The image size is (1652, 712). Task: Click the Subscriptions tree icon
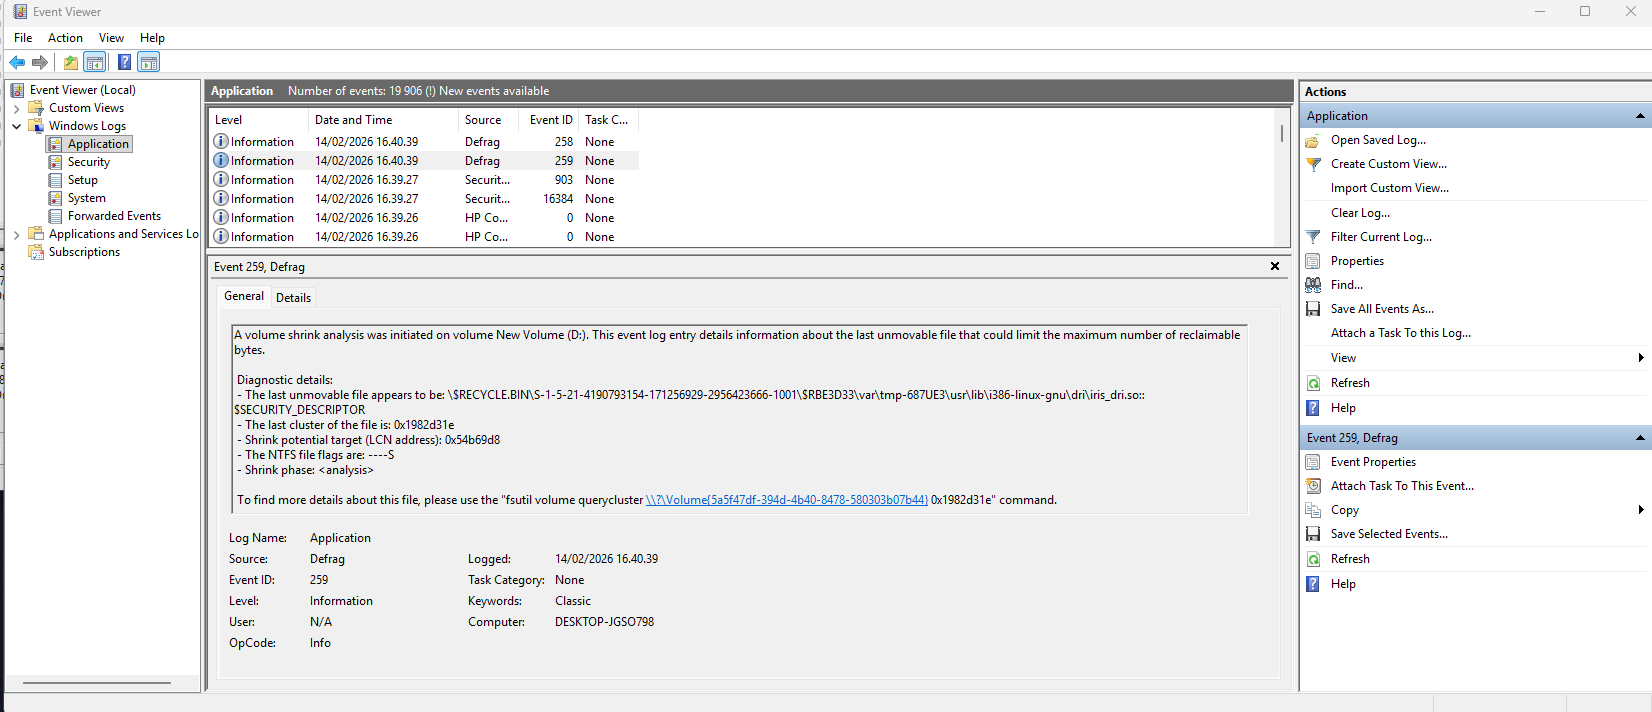point(36,252)
